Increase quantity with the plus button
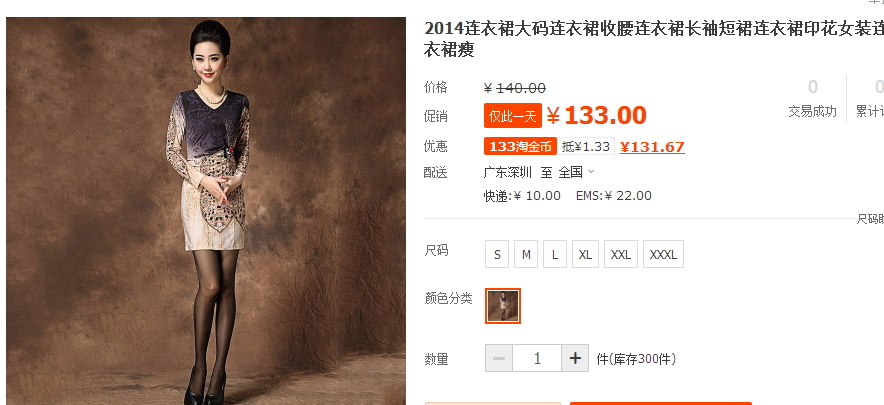 coord(575,358)
